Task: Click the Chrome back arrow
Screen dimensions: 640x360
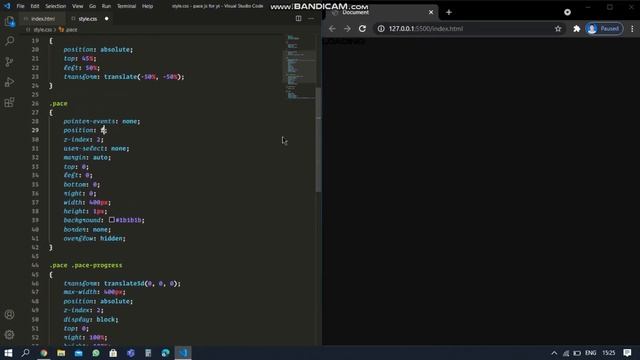Action: tap(332, 29)
